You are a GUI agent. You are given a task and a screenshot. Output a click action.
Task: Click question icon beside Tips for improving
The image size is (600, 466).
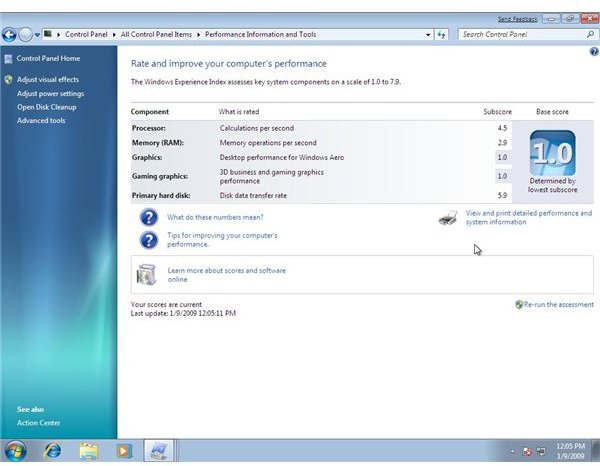(149, 240)
